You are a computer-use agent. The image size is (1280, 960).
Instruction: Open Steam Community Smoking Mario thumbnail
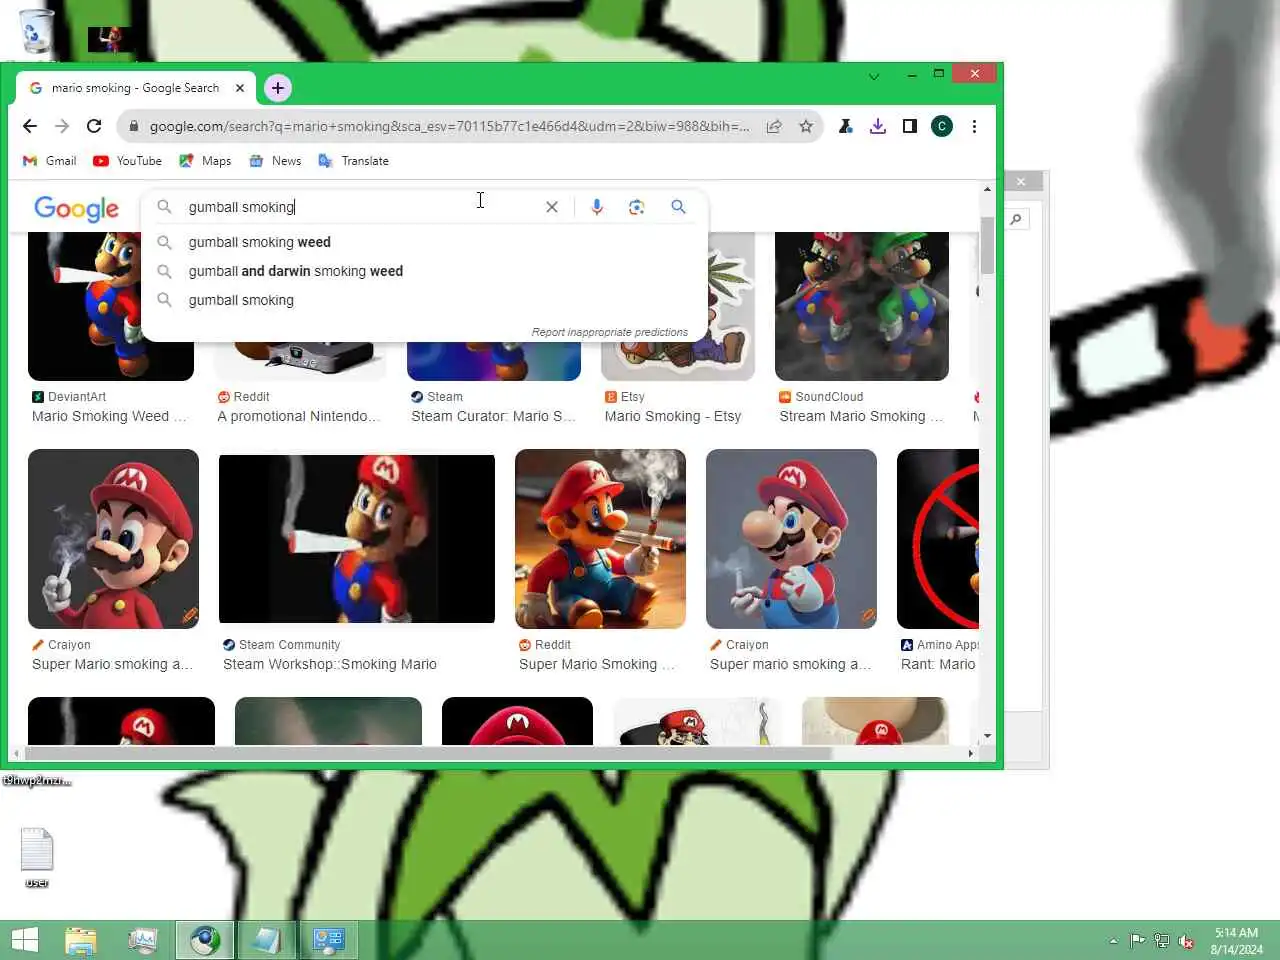[357, 539]
